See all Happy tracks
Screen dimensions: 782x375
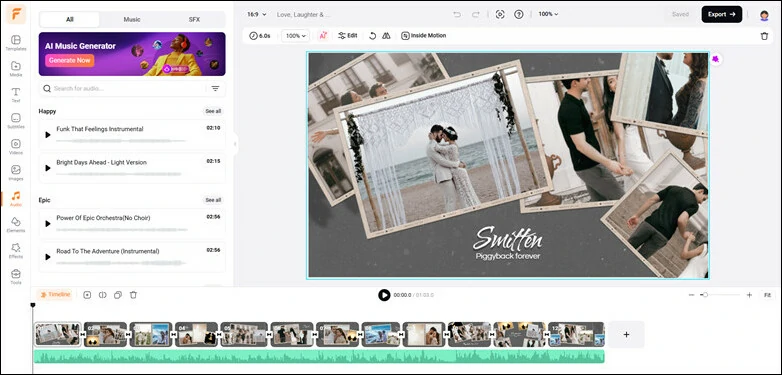click(213, 111)
